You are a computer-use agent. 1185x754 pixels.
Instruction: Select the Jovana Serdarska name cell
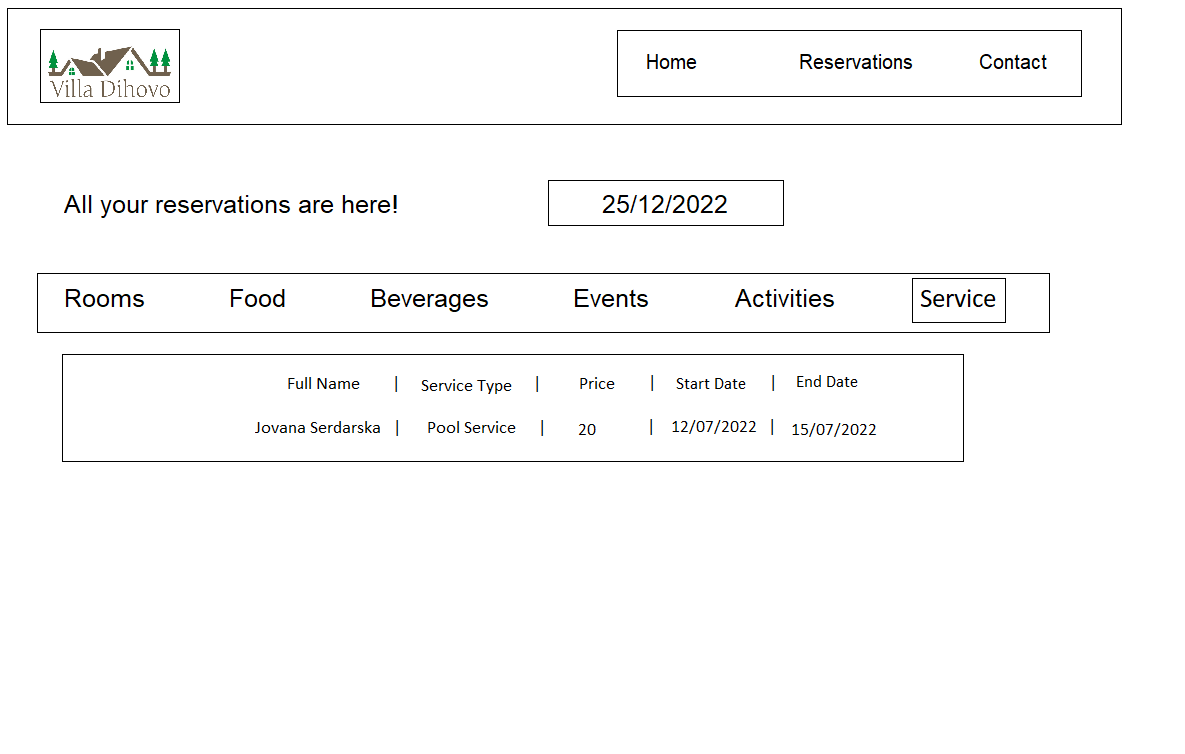tap(317, 428)
